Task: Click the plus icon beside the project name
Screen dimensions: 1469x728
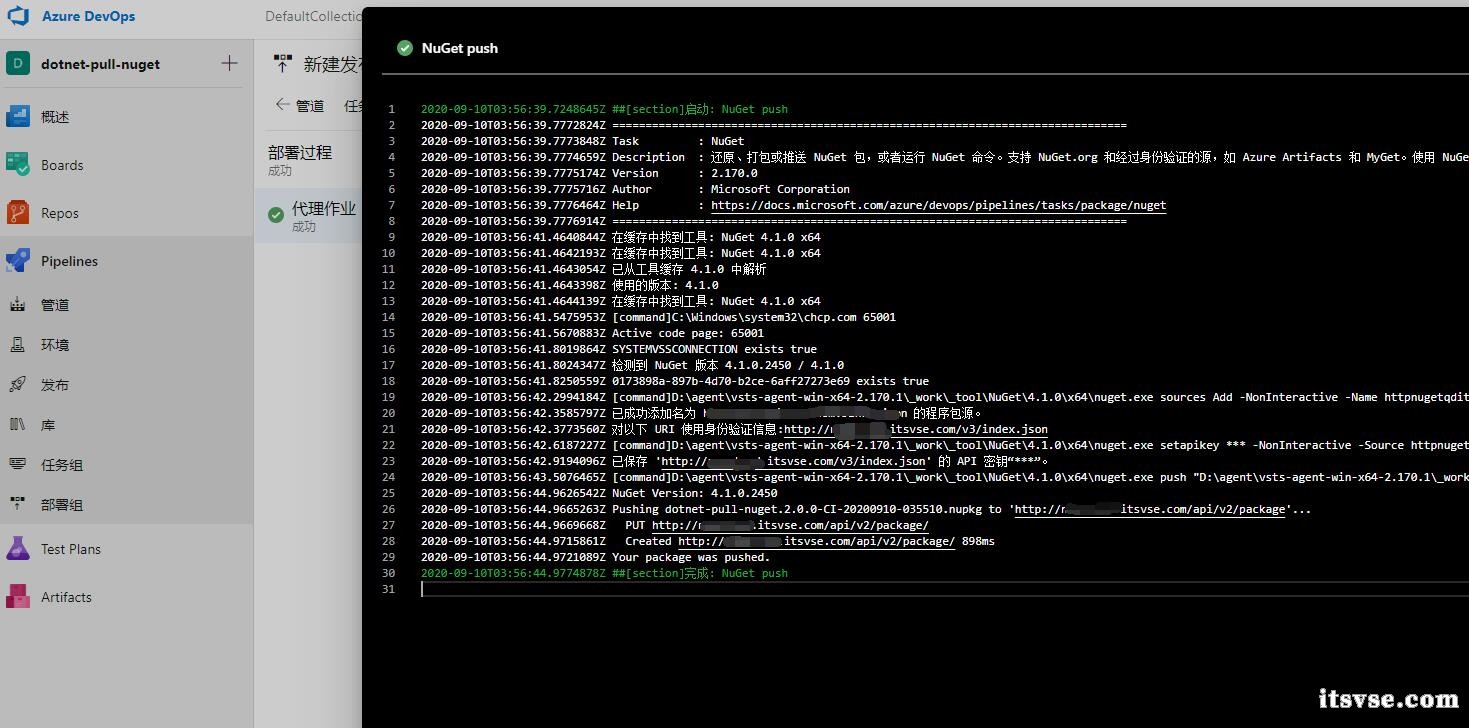Action: pyautogui.click(x=229, y=64)
